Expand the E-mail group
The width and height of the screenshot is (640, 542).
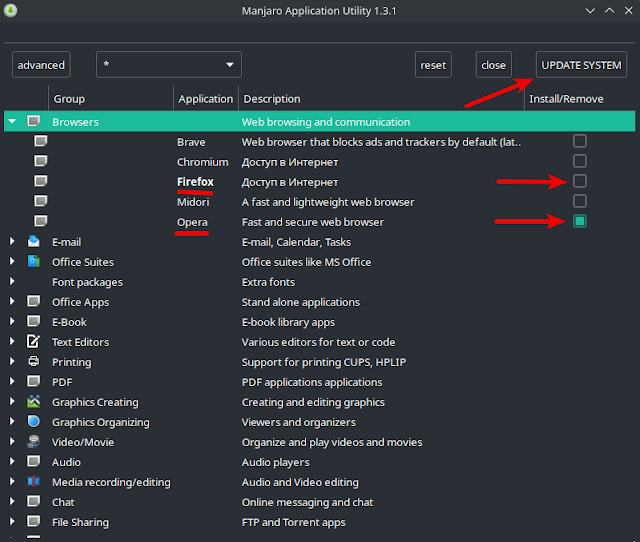(12, 241)
